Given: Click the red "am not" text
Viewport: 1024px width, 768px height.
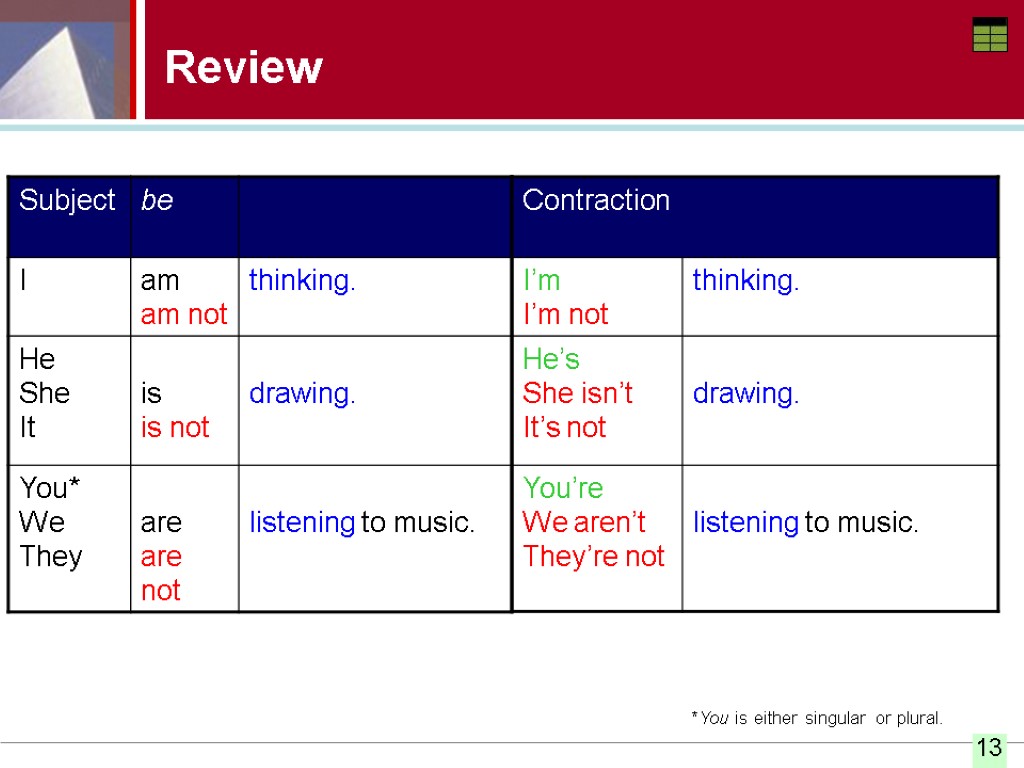Looking at the screenshot, I should [x=184, y=314].
